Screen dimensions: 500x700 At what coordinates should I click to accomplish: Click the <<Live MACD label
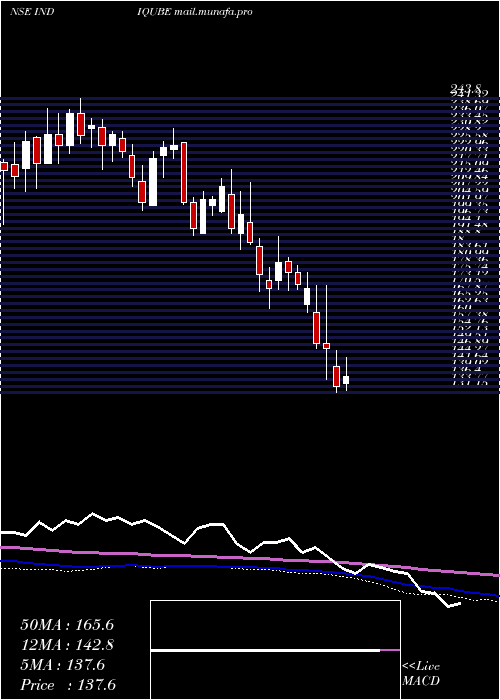(x=421, y=674)
